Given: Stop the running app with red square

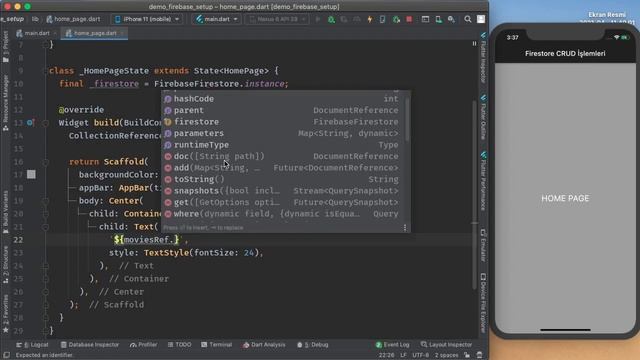Looking at the screenshot, I should coord(409,19).
